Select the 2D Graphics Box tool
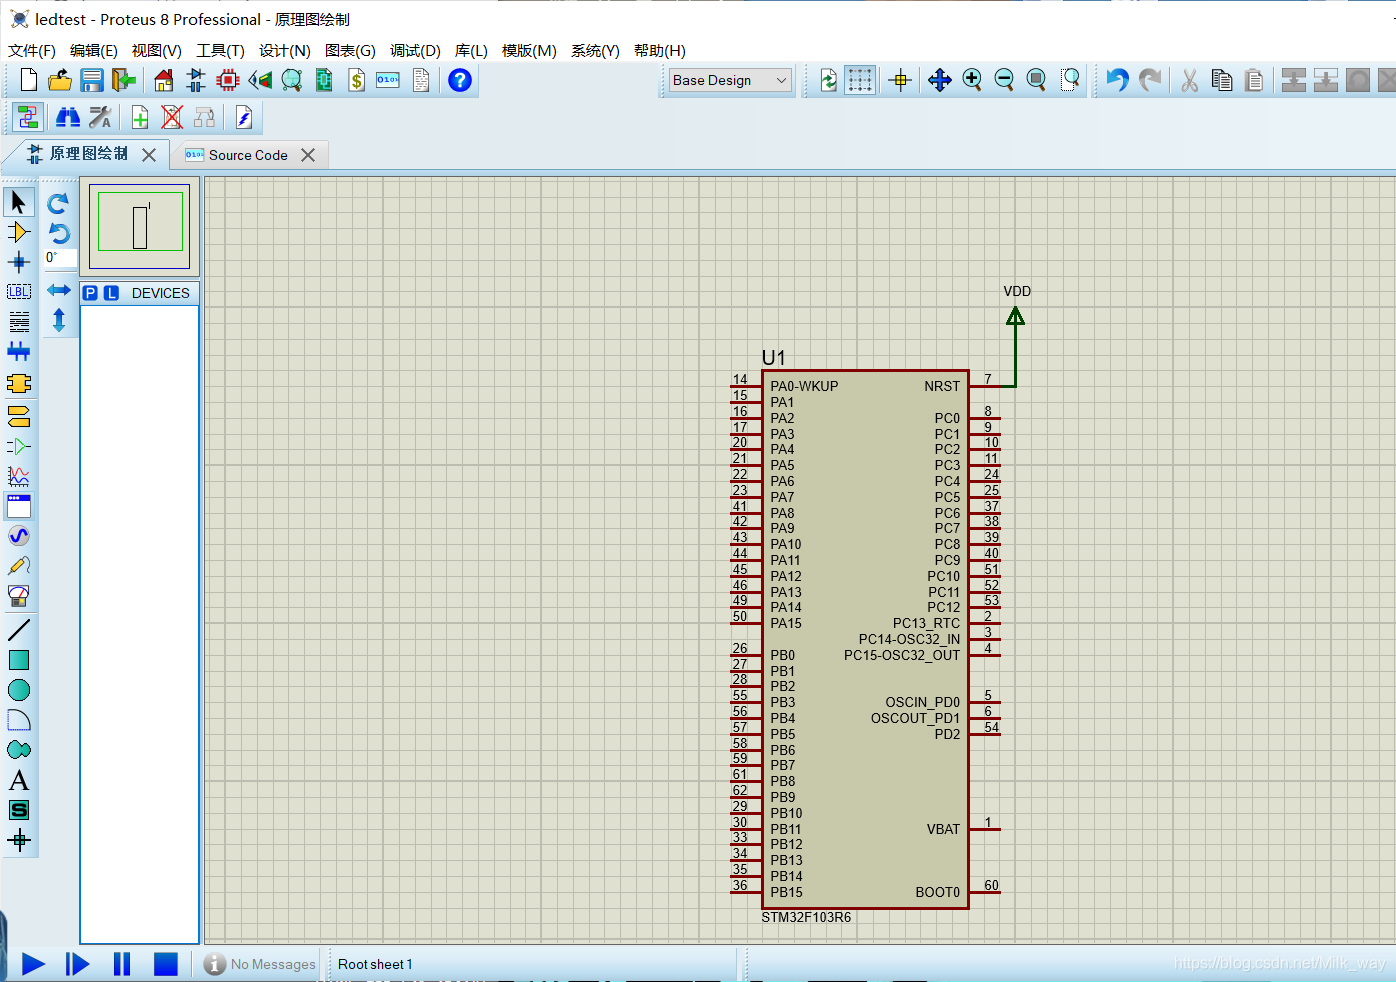This screenshot has height=982, width=1396. pos(18,660)
